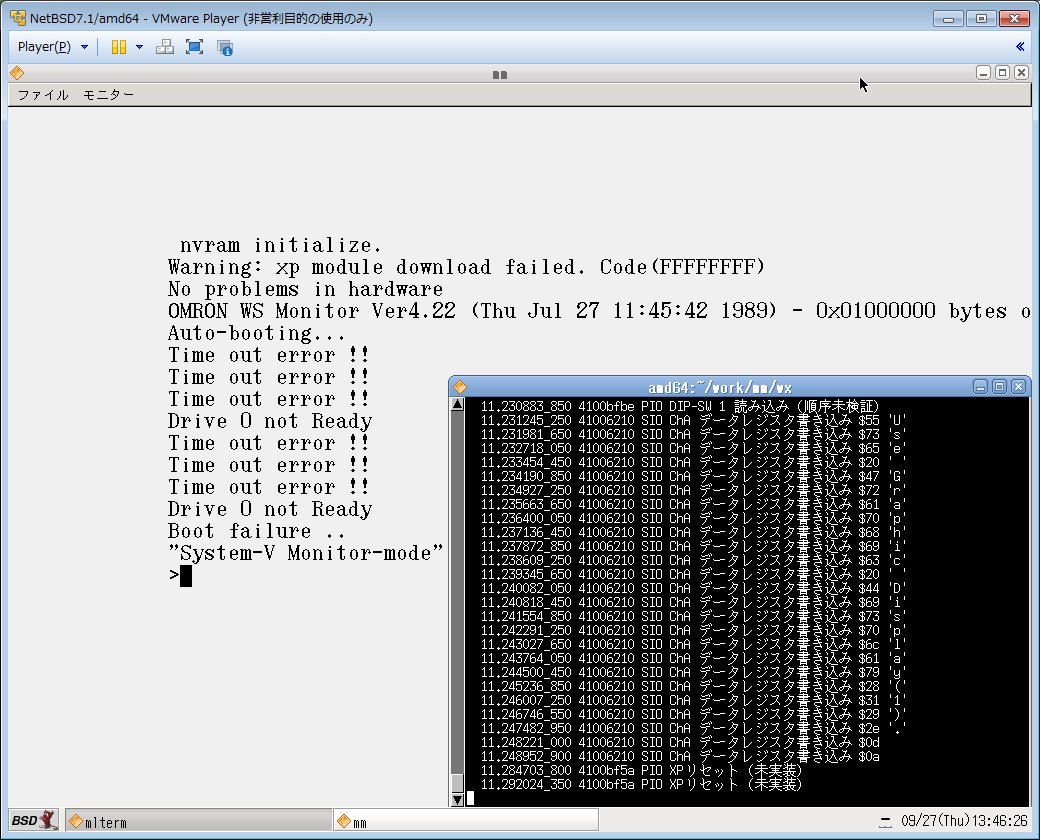Image resolution: width=1040 pixels, height=840 pixels.
Task: Click the terminal scrollbar track
Action: 457,591
